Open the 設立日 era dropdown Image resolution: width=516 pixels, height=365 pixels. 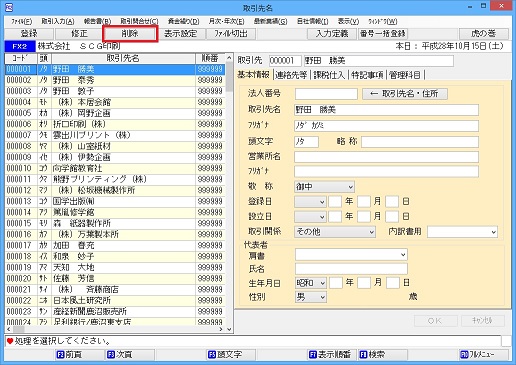tap(310, 217)
